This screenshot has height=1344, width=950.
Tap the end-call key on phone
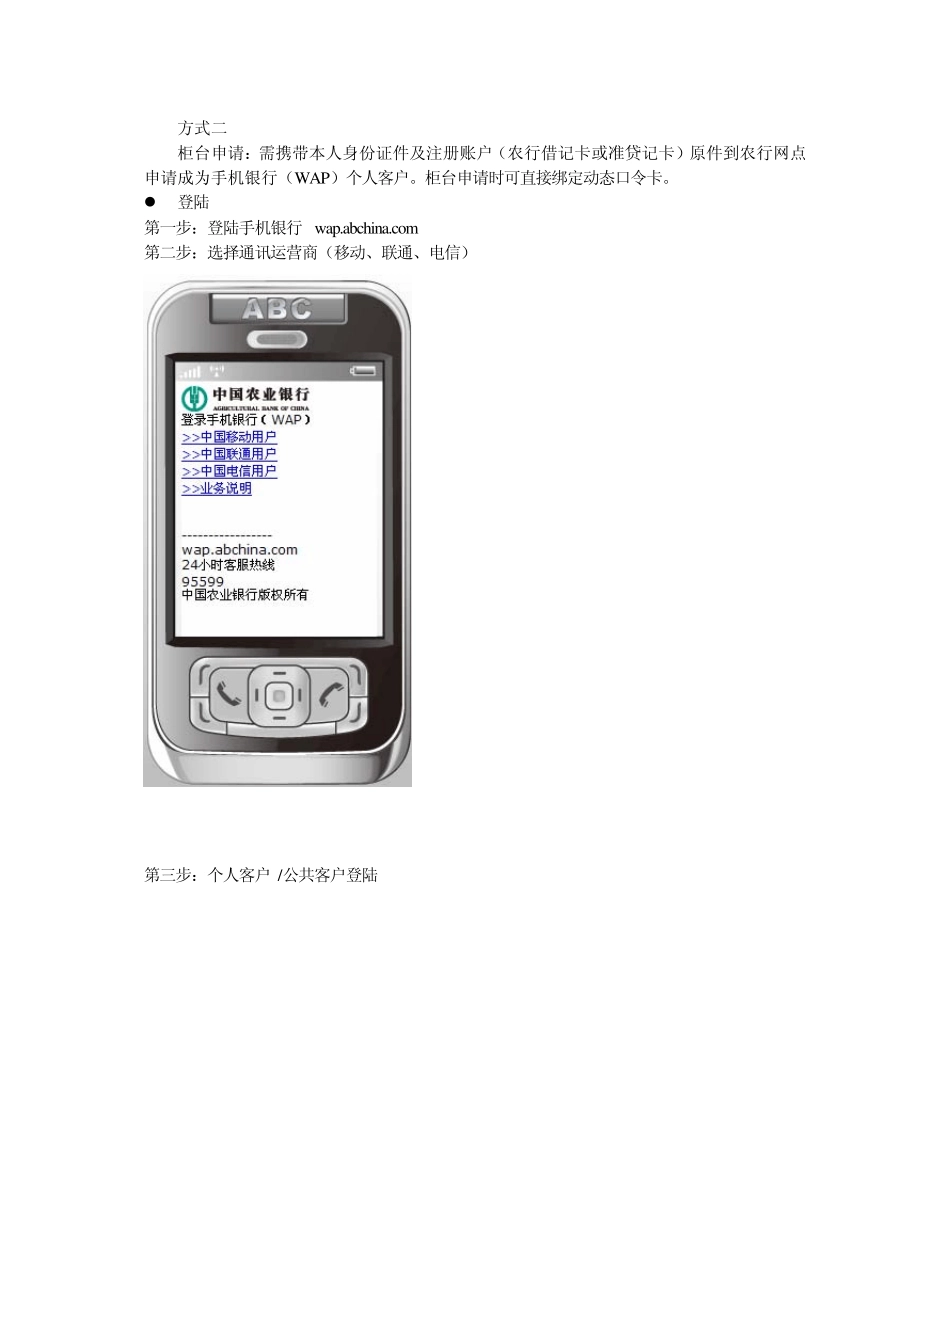tap(331, 694)
